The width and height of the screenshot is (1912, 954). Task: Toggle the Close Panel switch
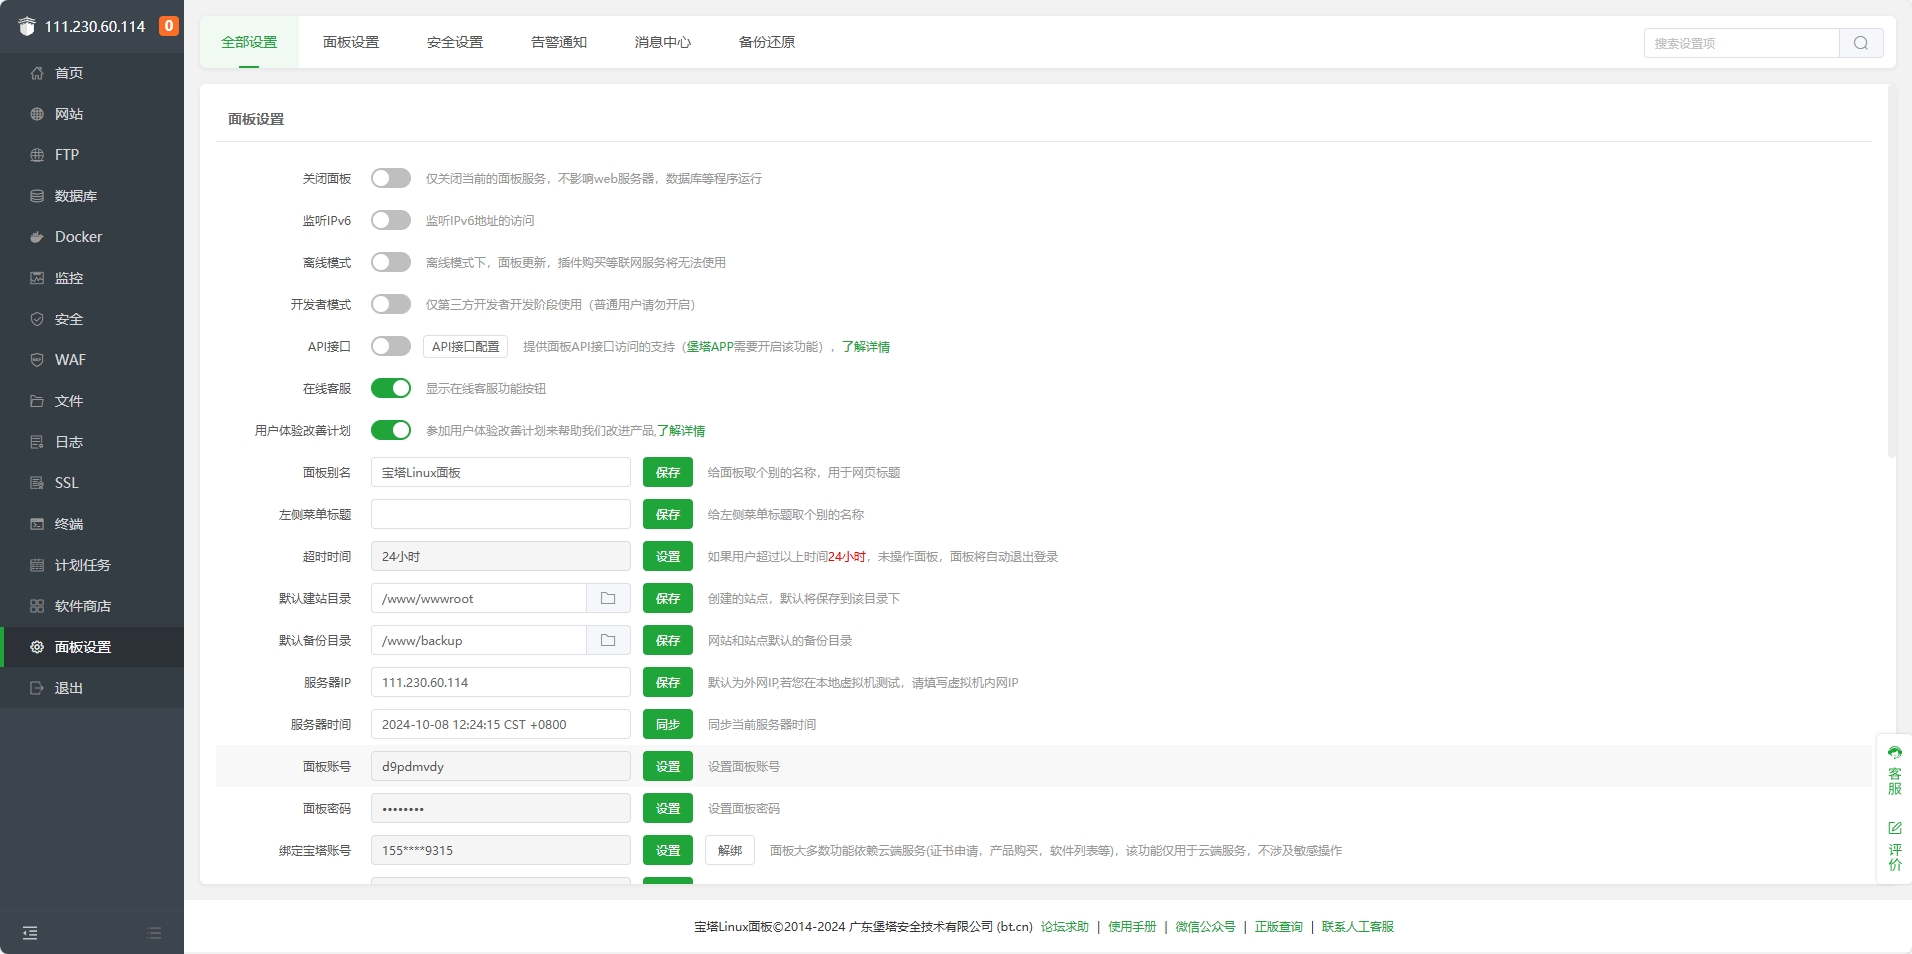390,178
